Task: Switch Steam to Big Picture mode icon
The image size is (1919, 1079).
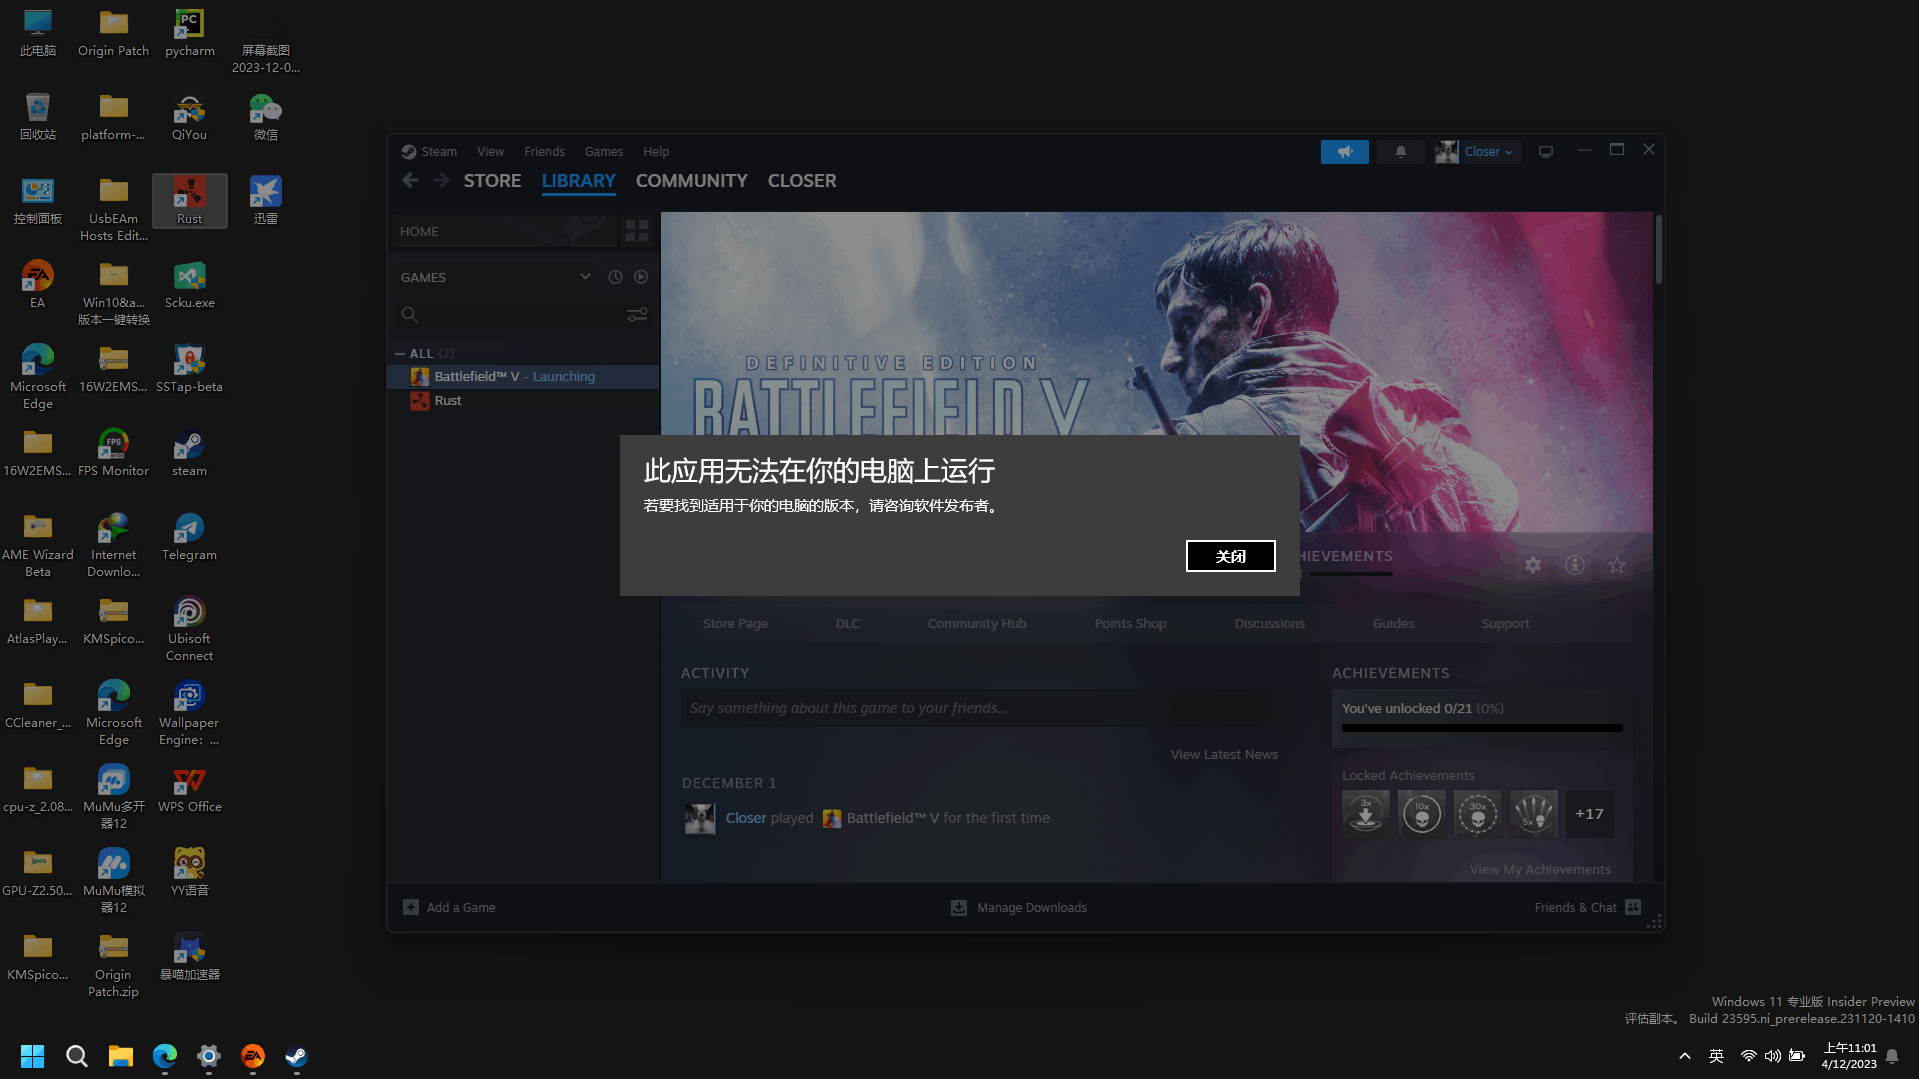Action: [x=1545, y=152]
